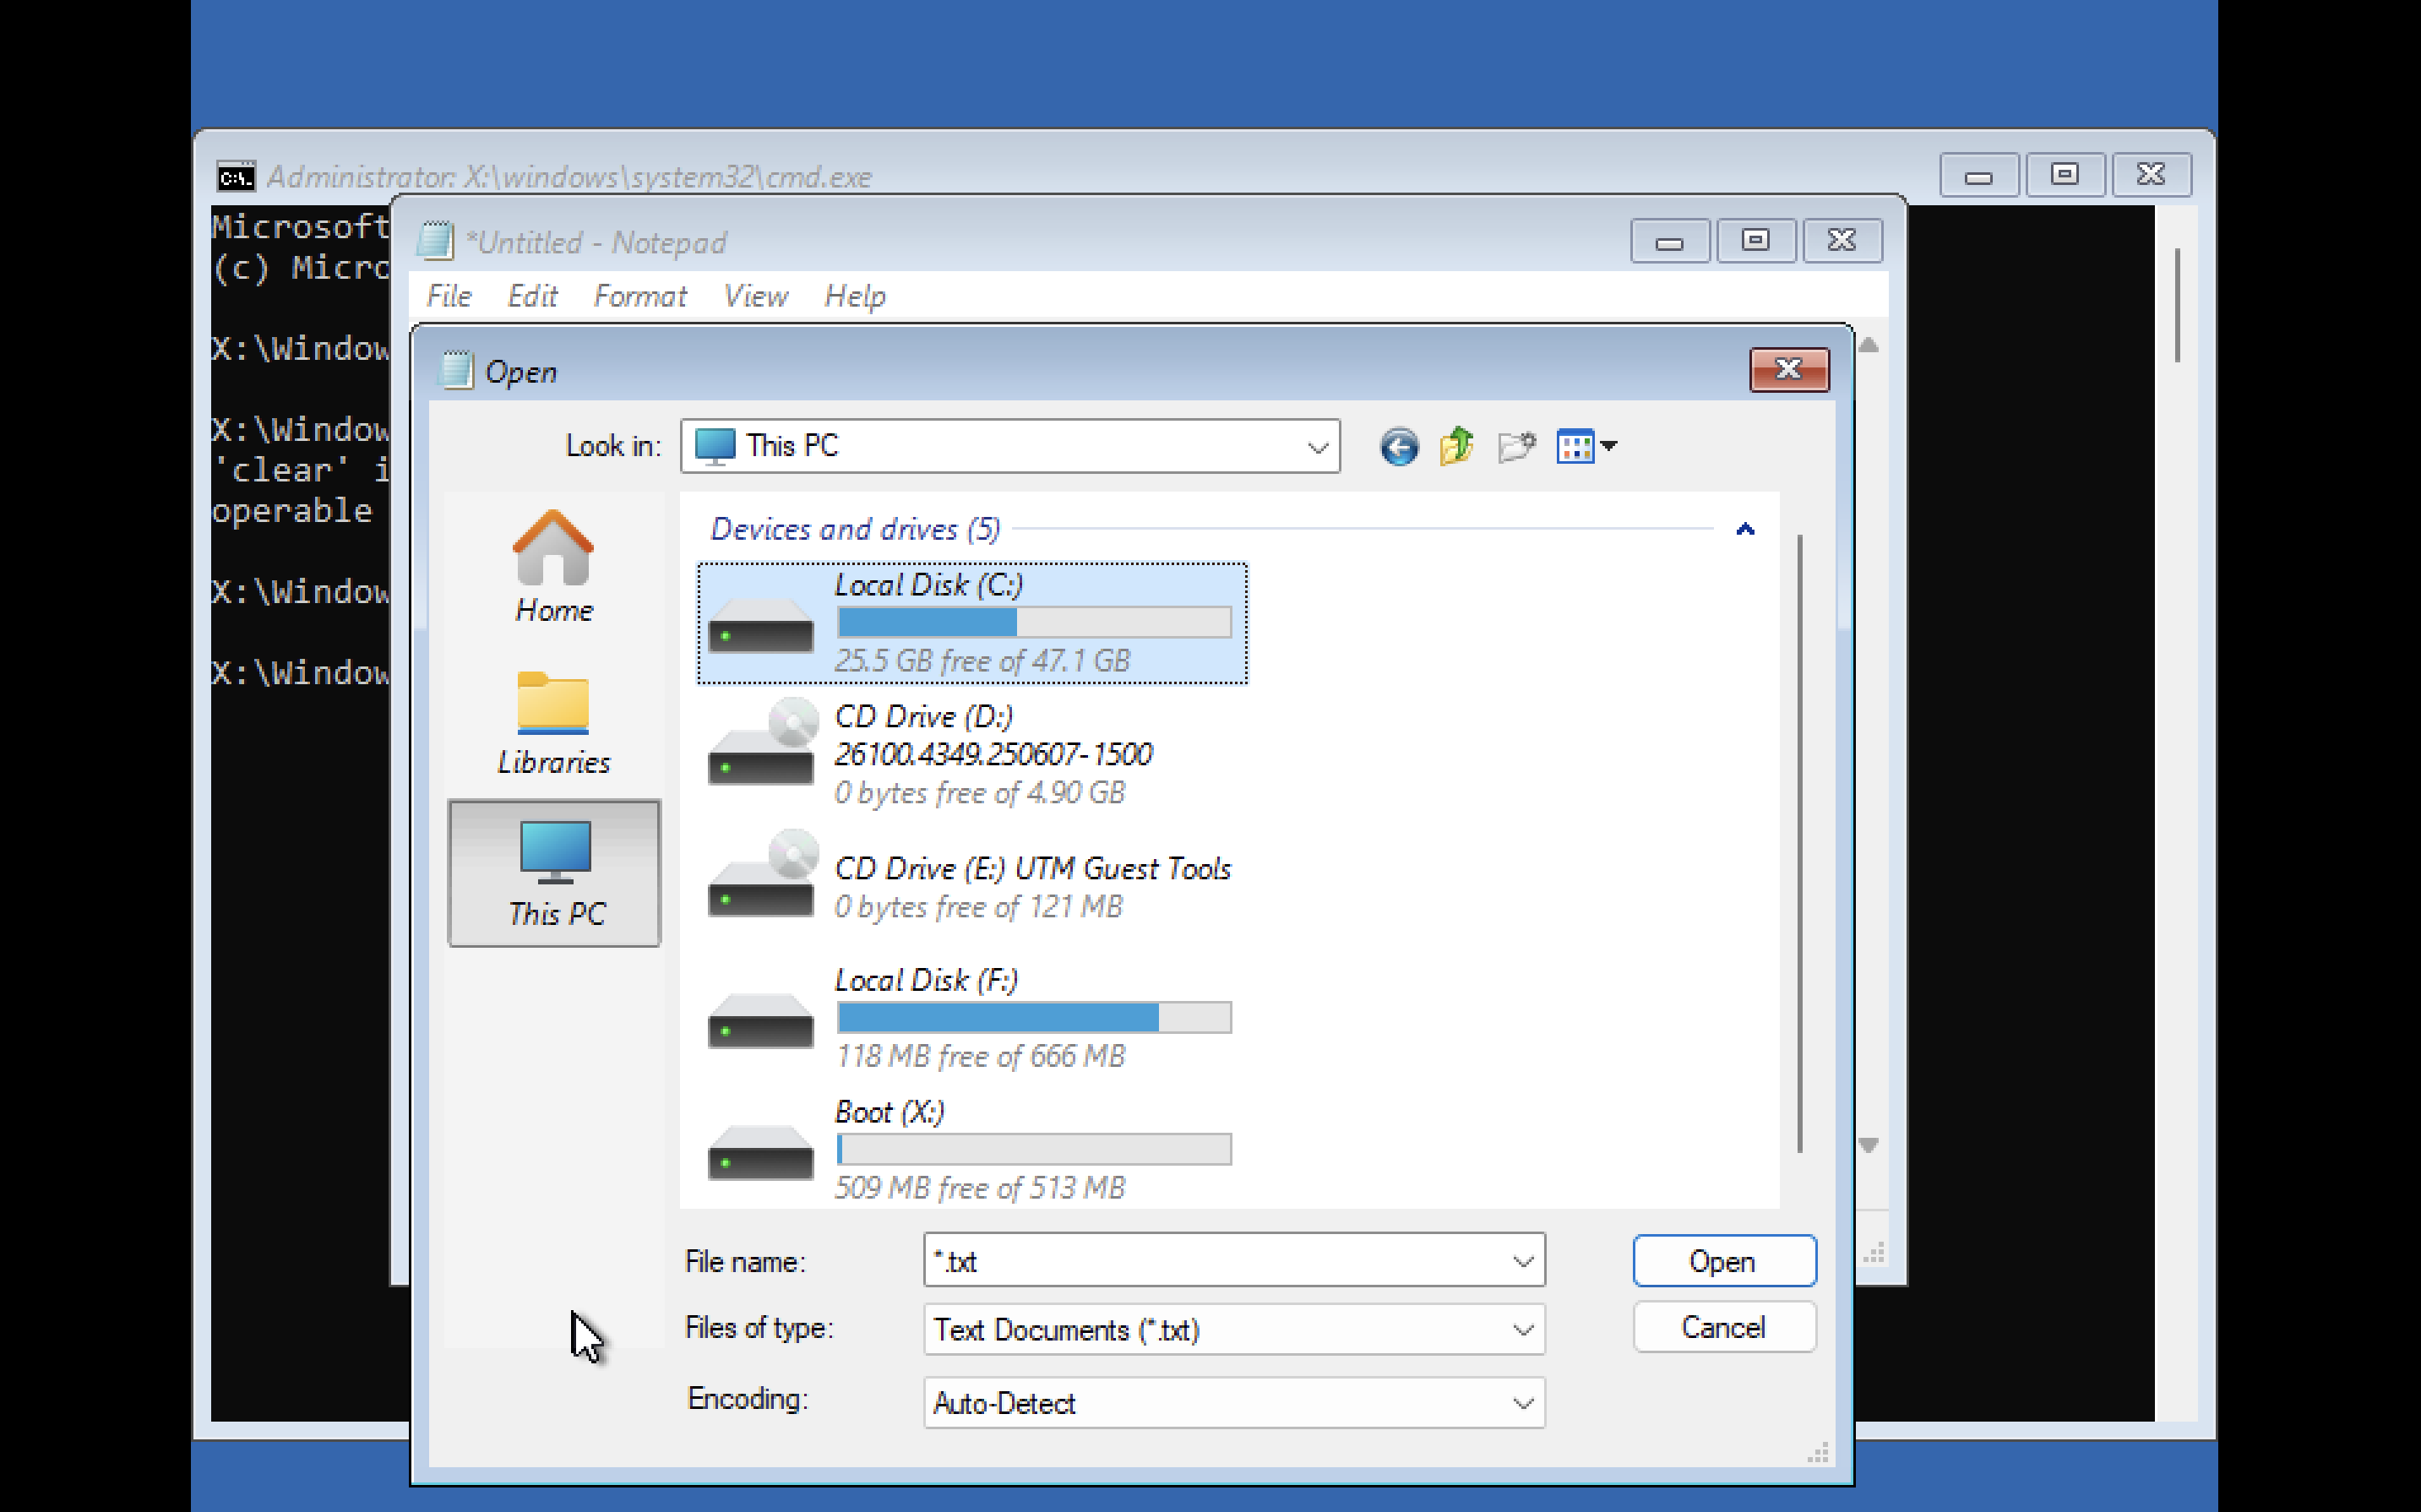The image size is (2421, 1512).
Task: Click the Up One Level folder icon
Action: pyautogui.click(x=1456, y=446)
